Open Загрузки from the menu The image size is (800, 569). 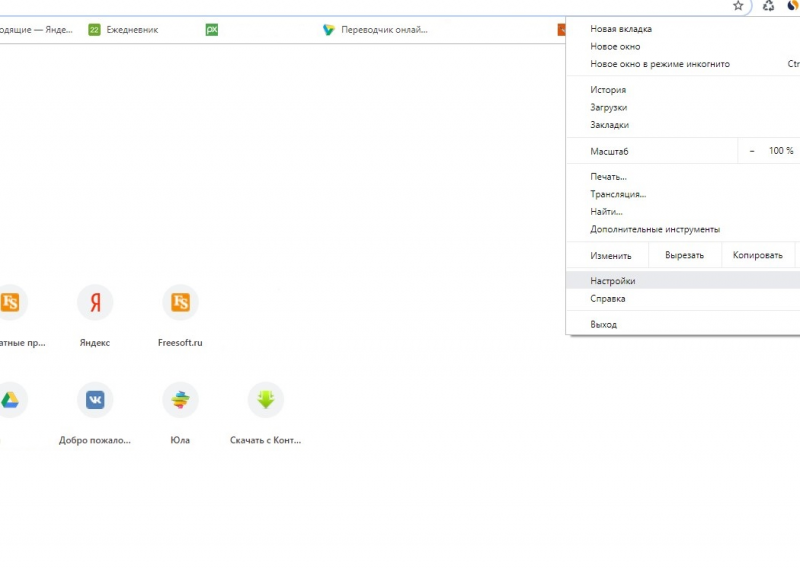click(x=683, y=107)
